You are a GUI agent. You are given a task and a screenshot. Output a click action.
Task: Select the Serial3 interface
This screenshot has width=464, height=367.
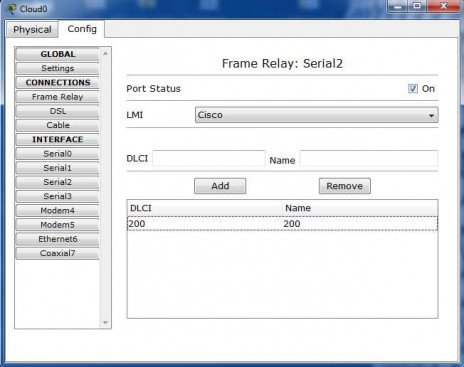coord(57,196)
